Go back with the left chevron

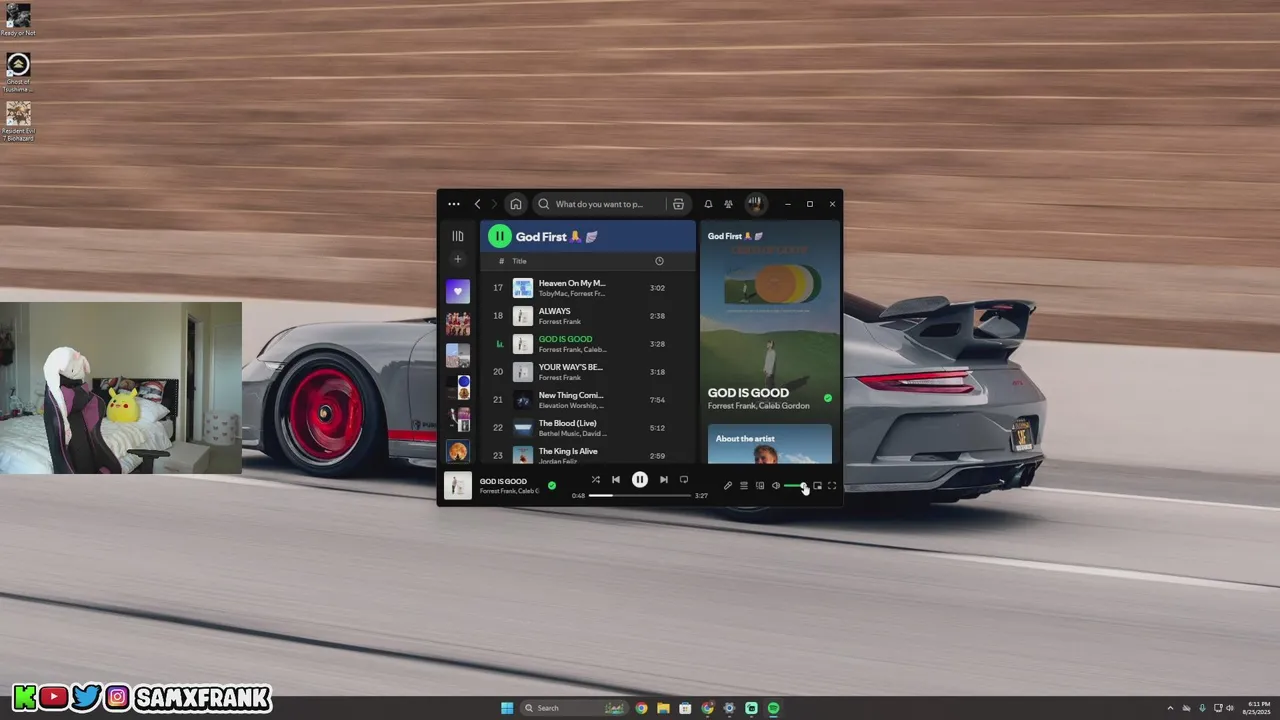477,204
